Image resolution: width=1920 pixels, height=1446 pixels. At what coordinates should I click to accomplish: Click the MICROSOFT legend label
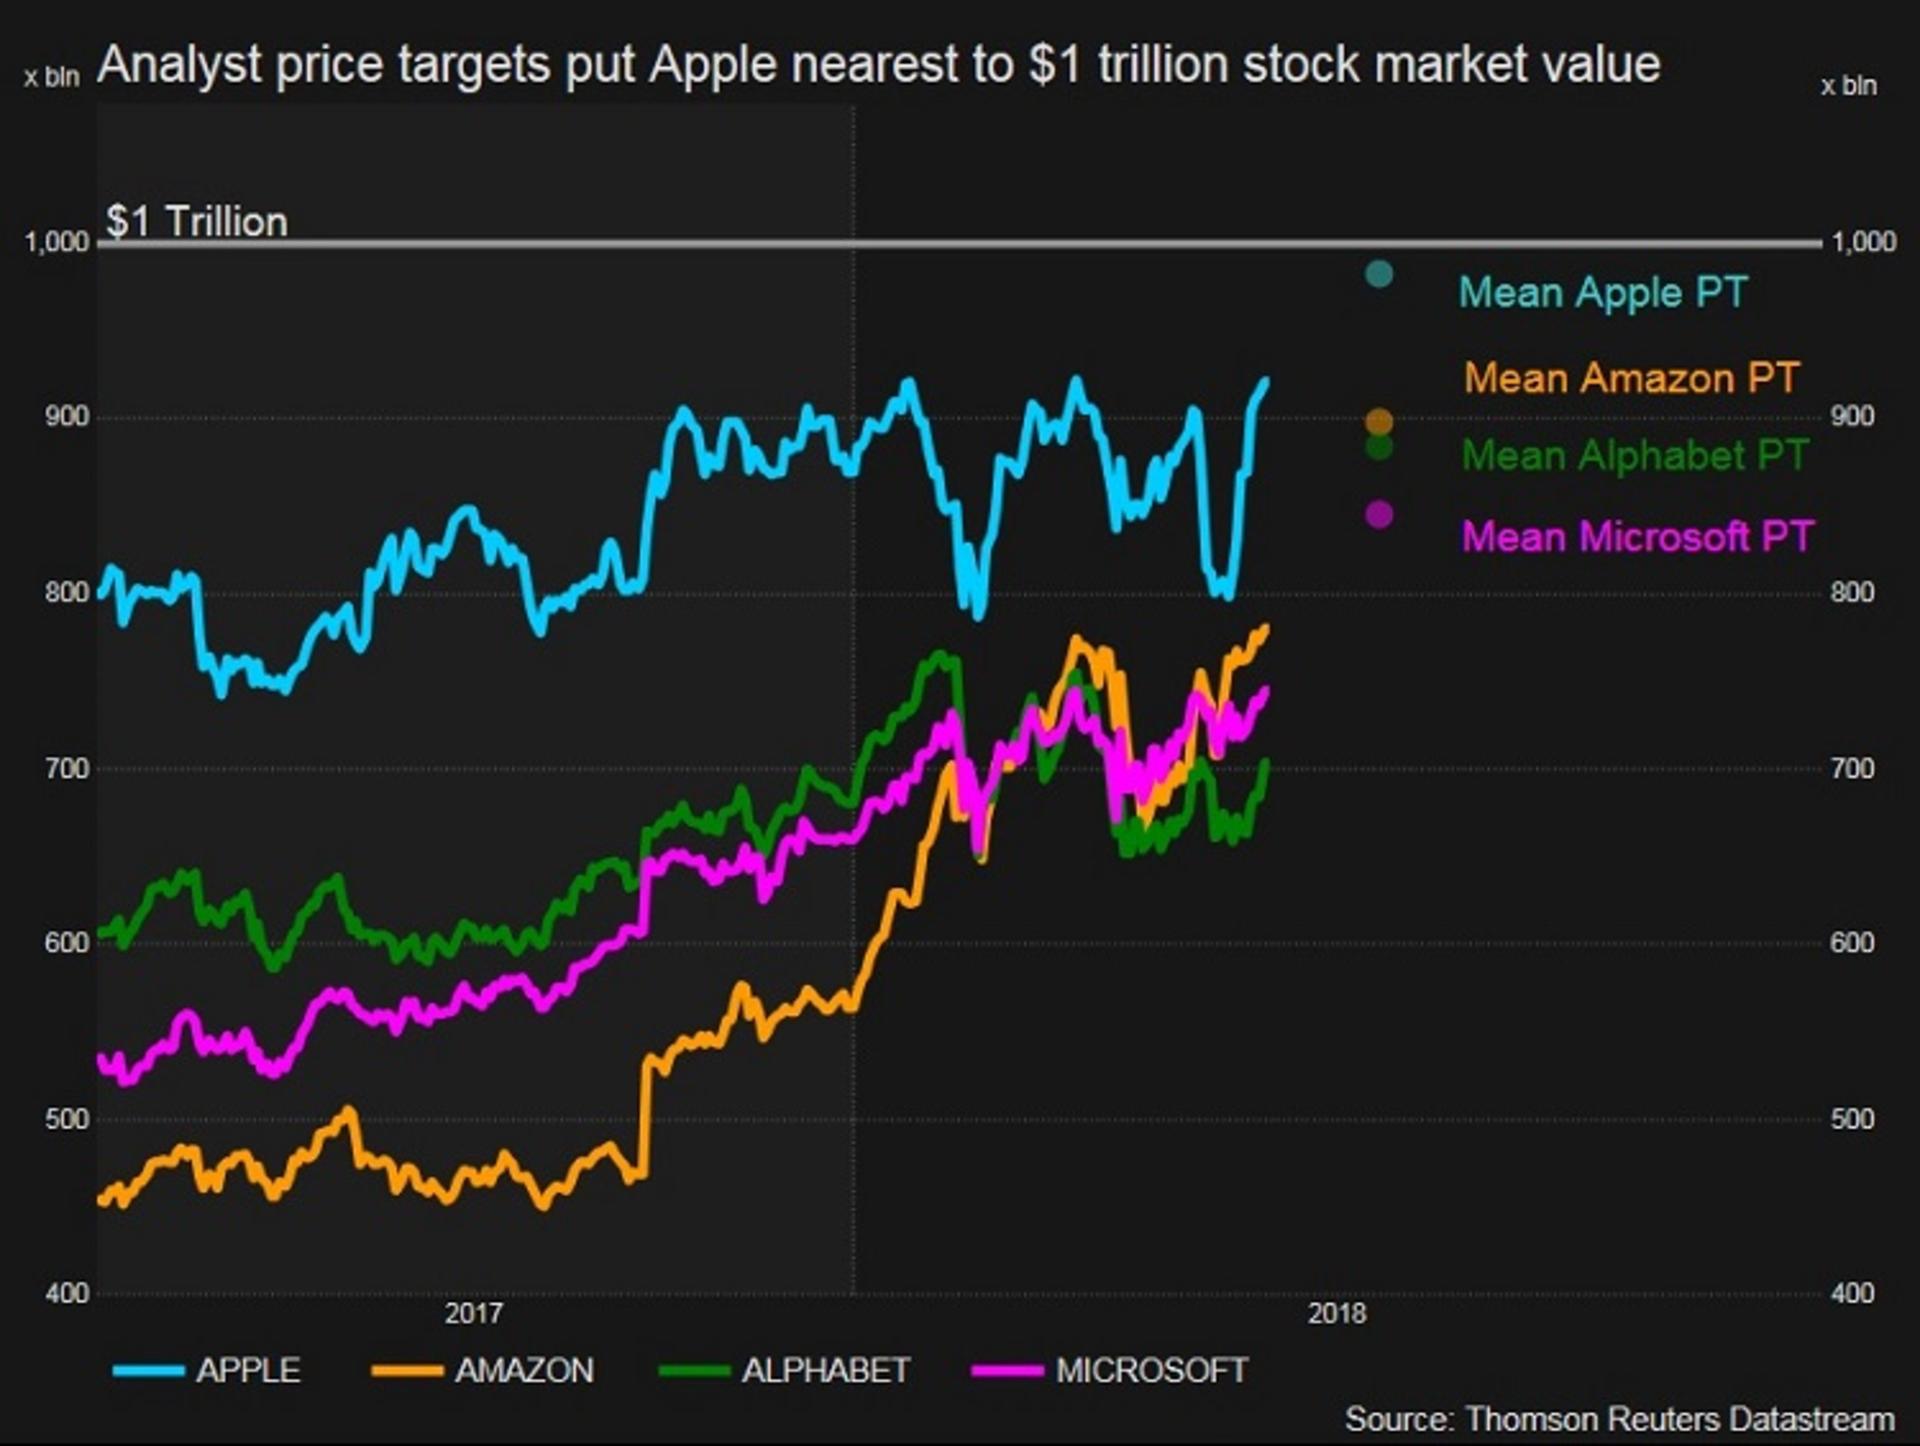click(x=1152, y=1370)
